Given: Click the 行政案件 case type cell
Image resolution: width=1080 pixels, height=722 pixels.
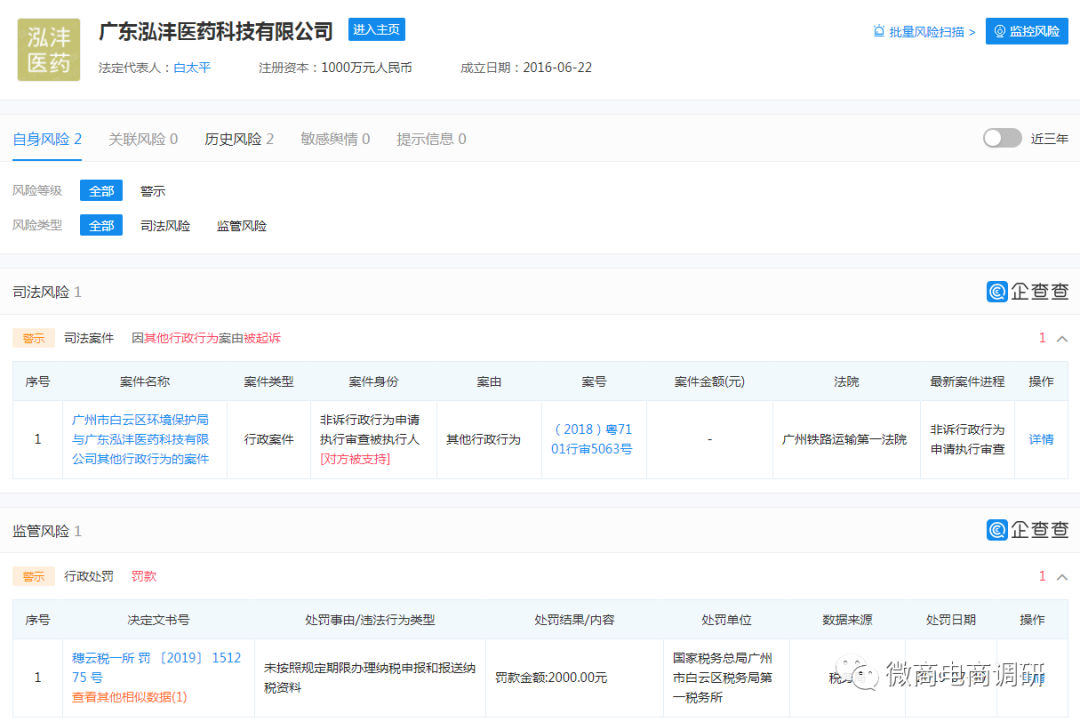Looking at the screenshot, I should pos(269,440).
